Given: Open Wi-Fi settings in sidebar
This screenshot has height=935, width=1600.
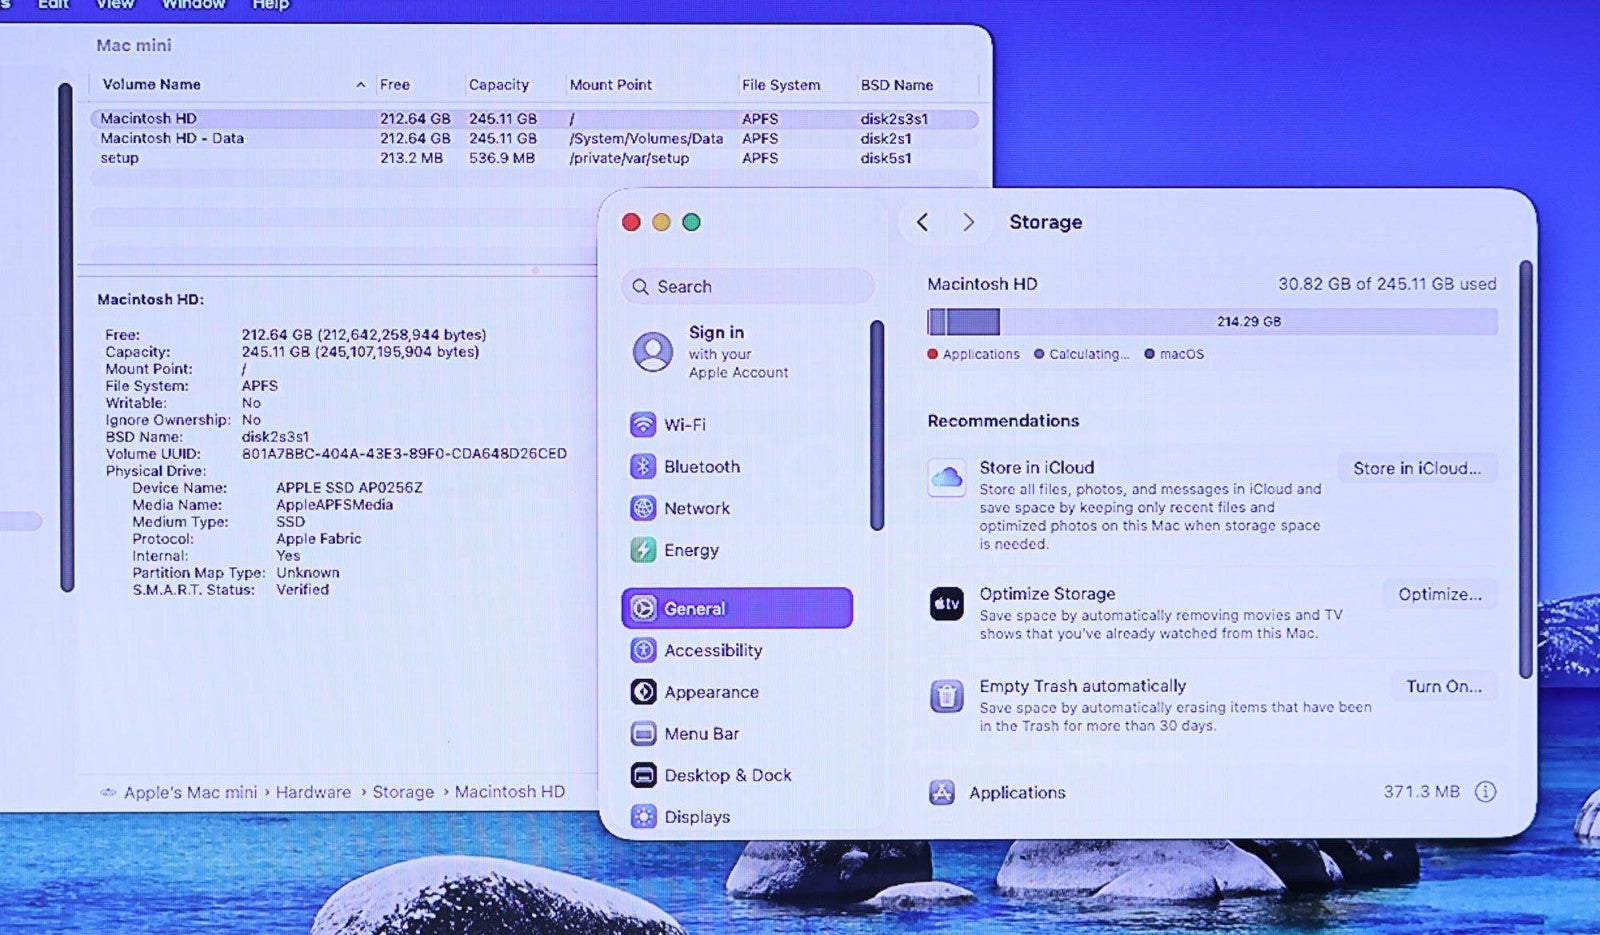Looking at the screenshot, I should (684, 425).
